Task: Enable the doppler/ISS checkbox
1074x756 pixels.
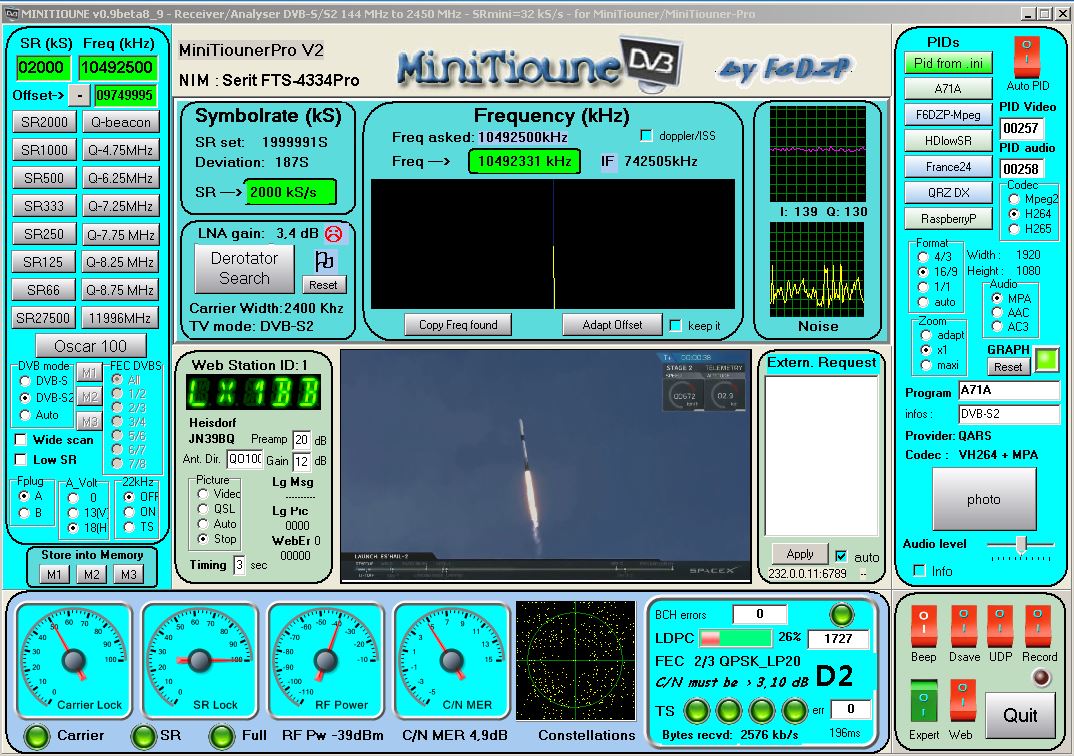Action: [646, 136]
